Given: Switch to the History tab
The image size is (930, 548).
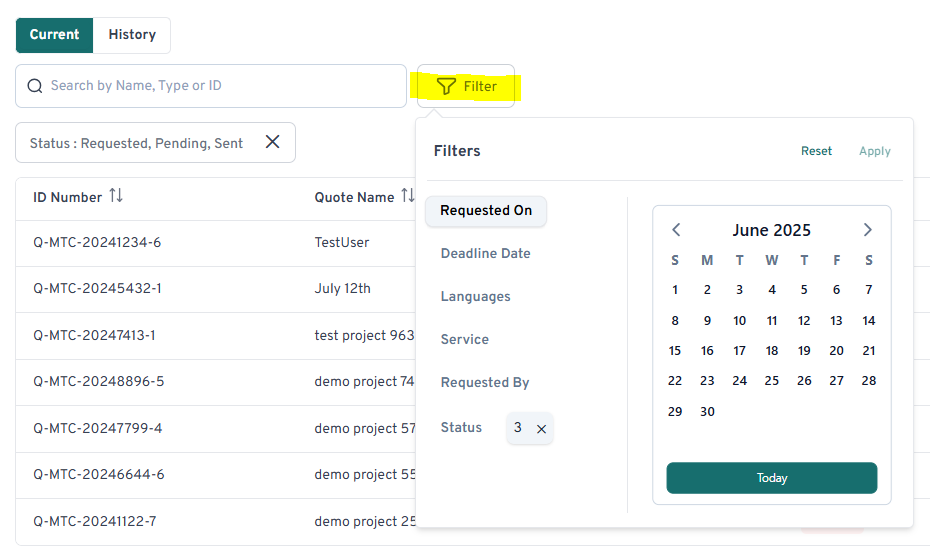Looking at the screenshot, I should [x=132, y=35].
